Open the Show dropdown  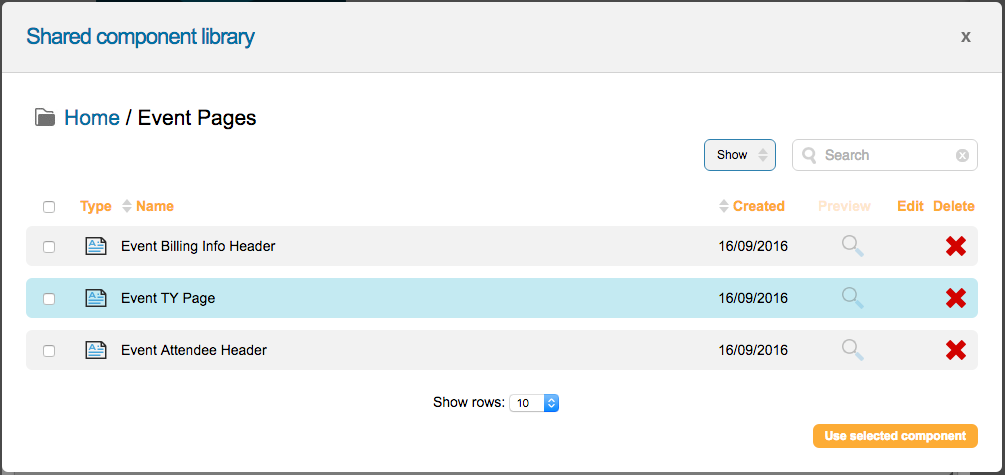(x=739, y=155)
